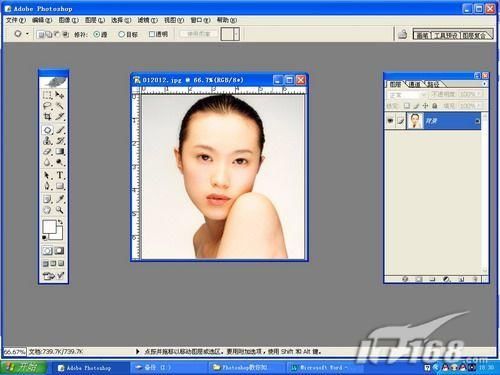The width and height of the screenshot is (500, 375).
Task: Open the pattern picker dropdown in options bar
Action: point(236,34)
